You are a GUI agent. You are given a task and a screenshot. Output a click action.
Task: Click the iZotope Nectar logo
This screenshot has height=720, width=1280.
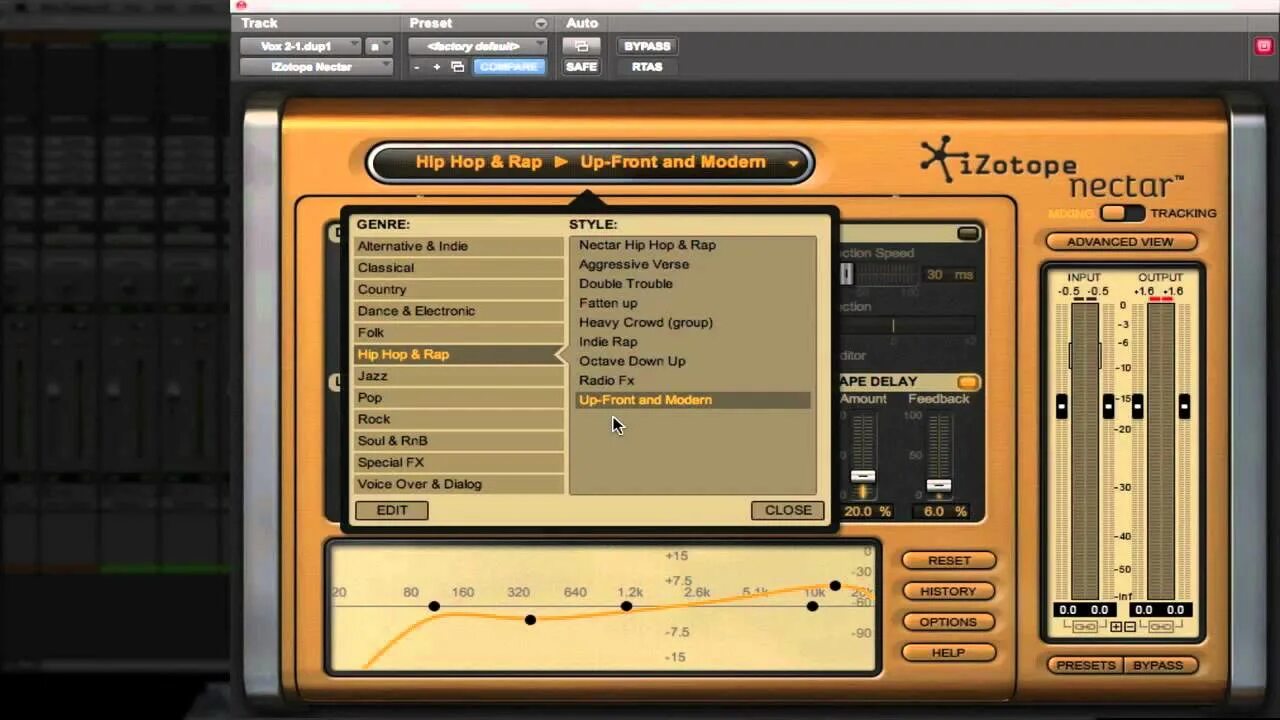1052,167
